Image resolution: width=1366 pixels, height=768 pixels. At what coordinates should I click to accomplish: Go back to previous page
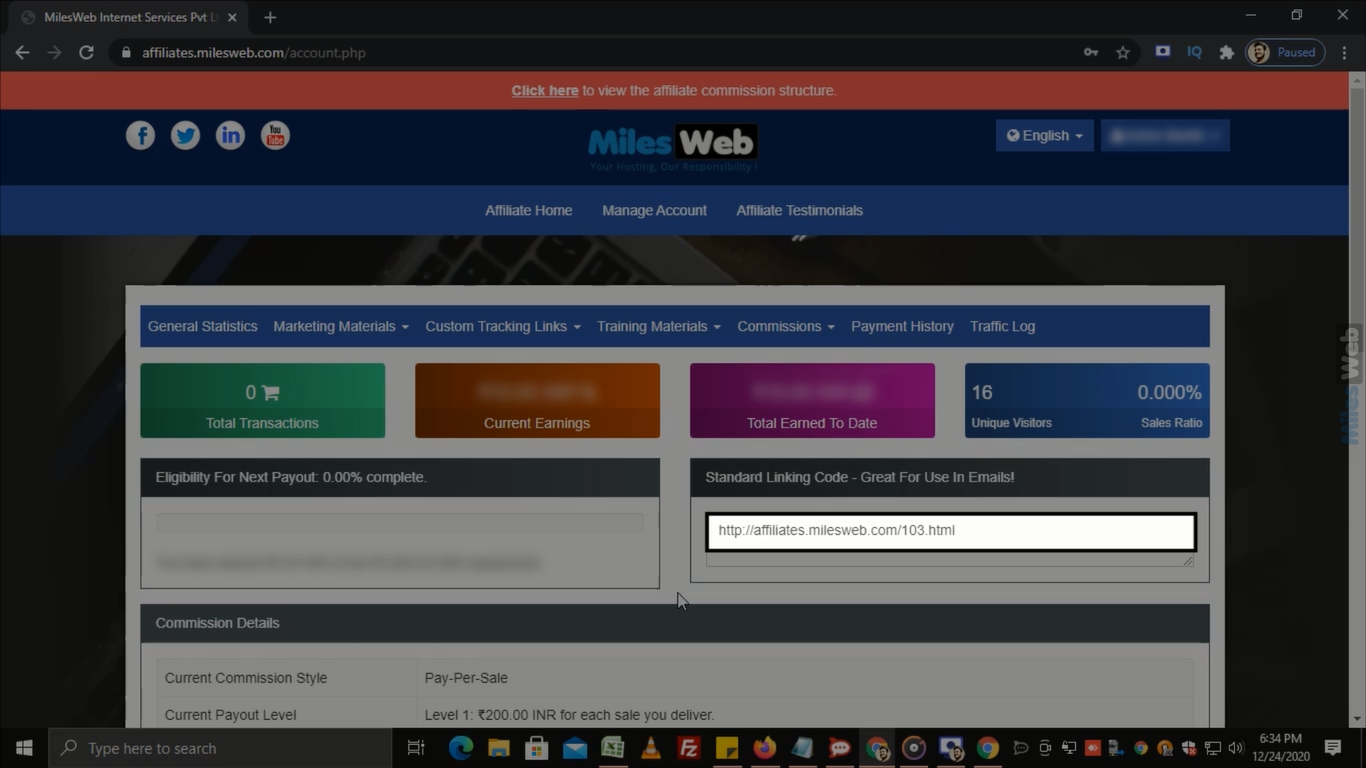[22, 52]
